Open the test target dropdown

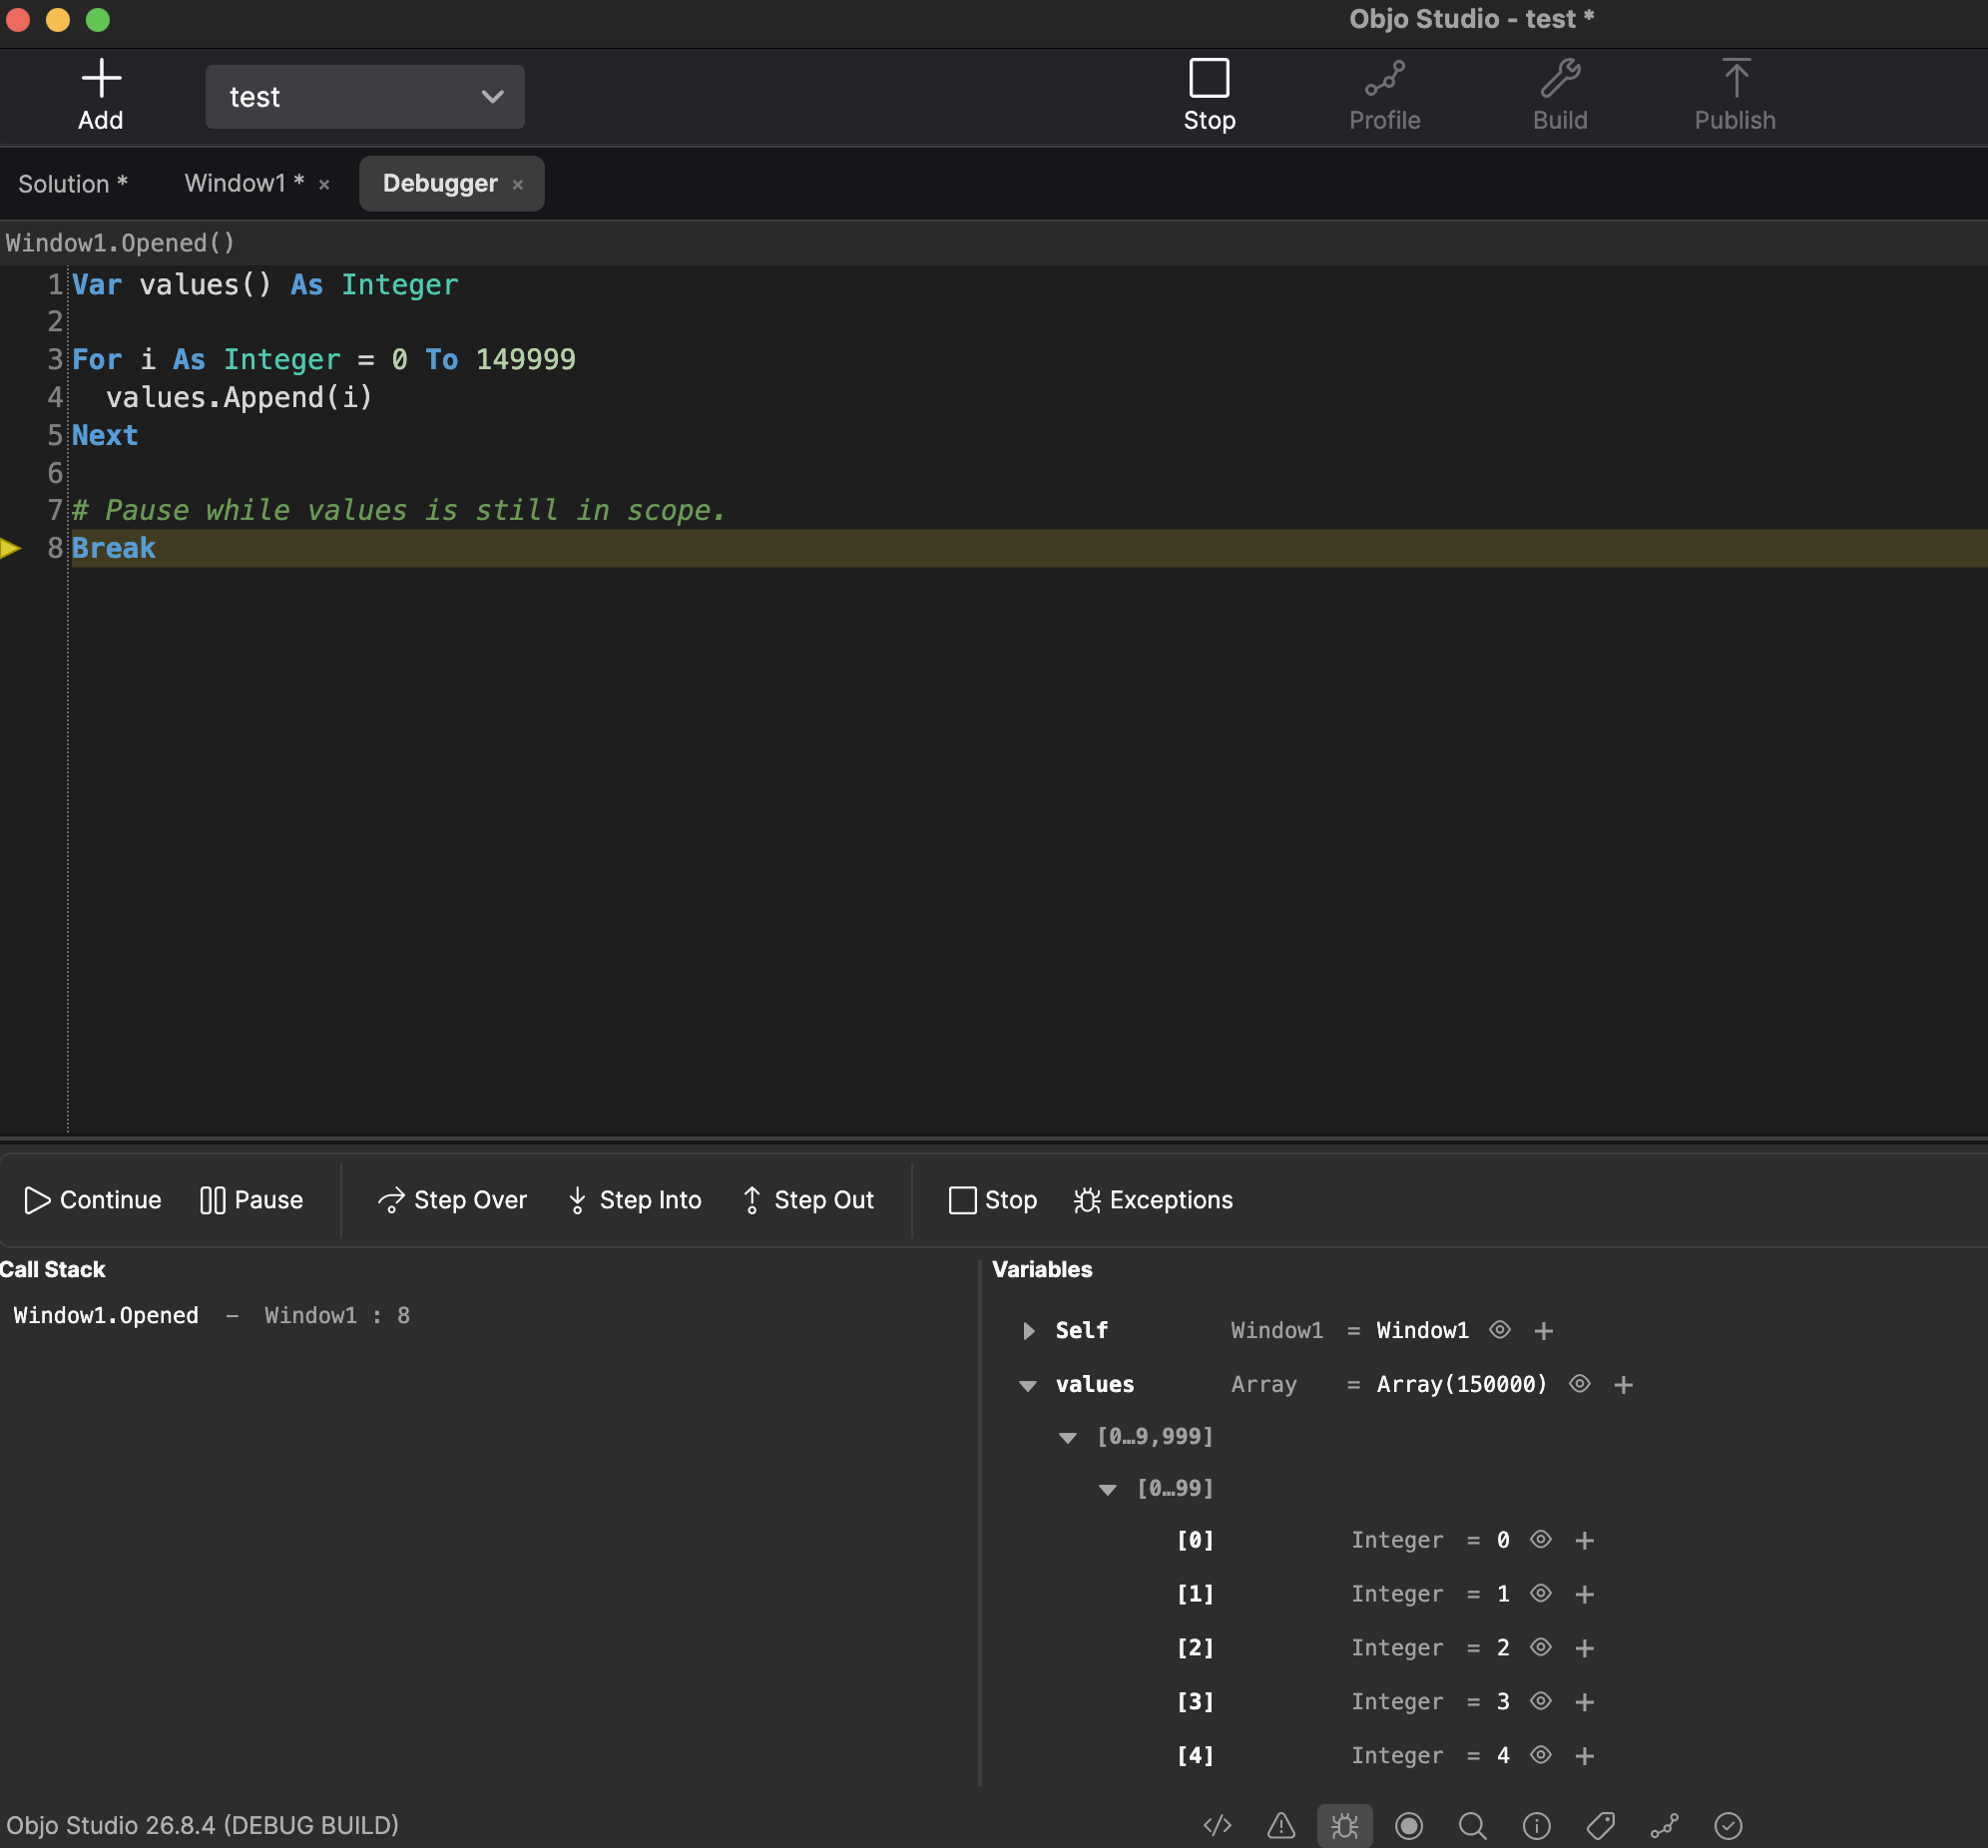(365, 97)
